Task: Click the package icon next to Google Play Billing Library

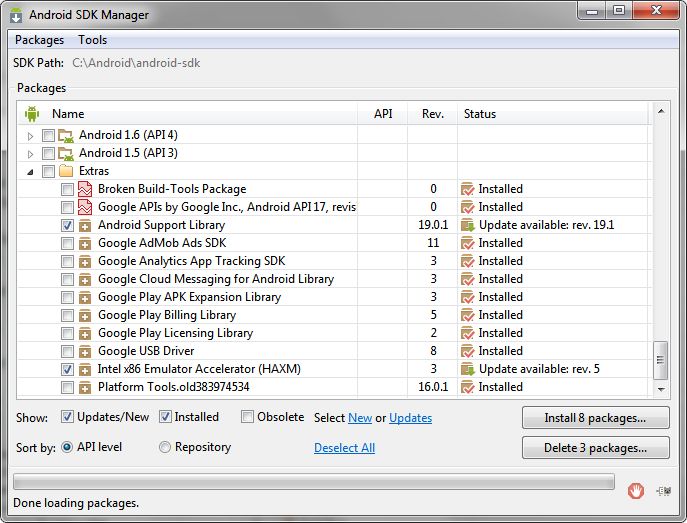Action: (x=85, y=315)
